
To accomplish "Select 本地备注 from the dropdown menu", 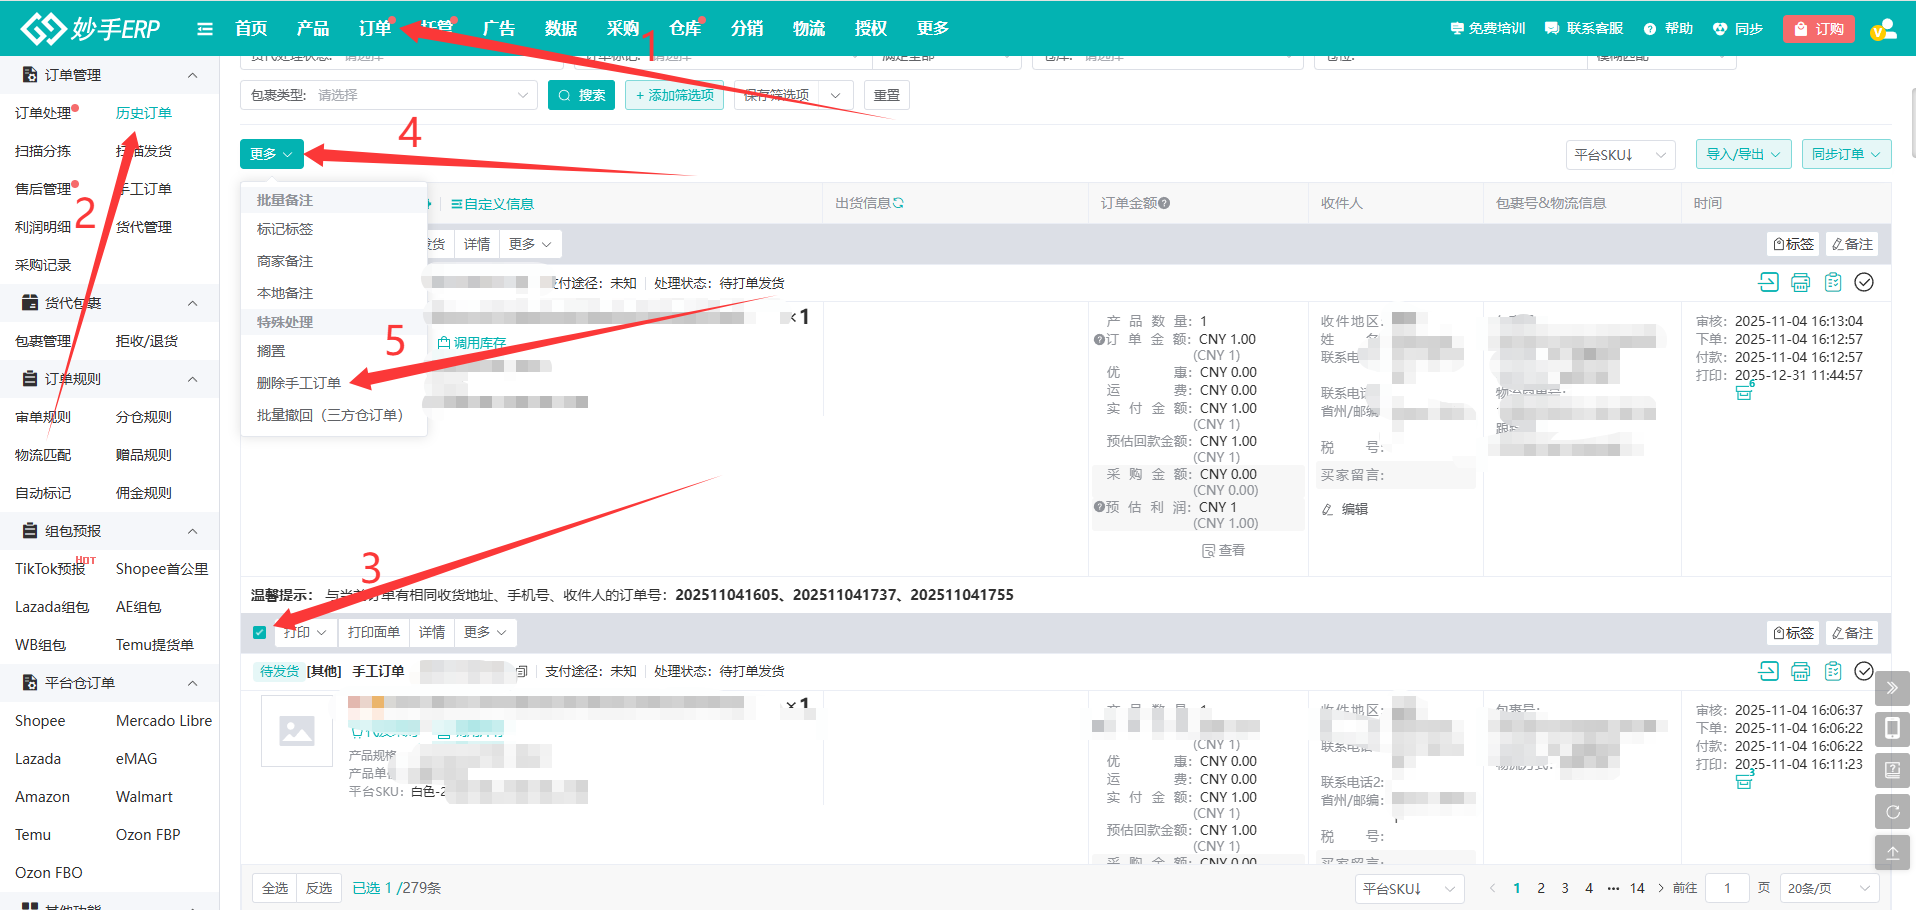I will 285,293.
